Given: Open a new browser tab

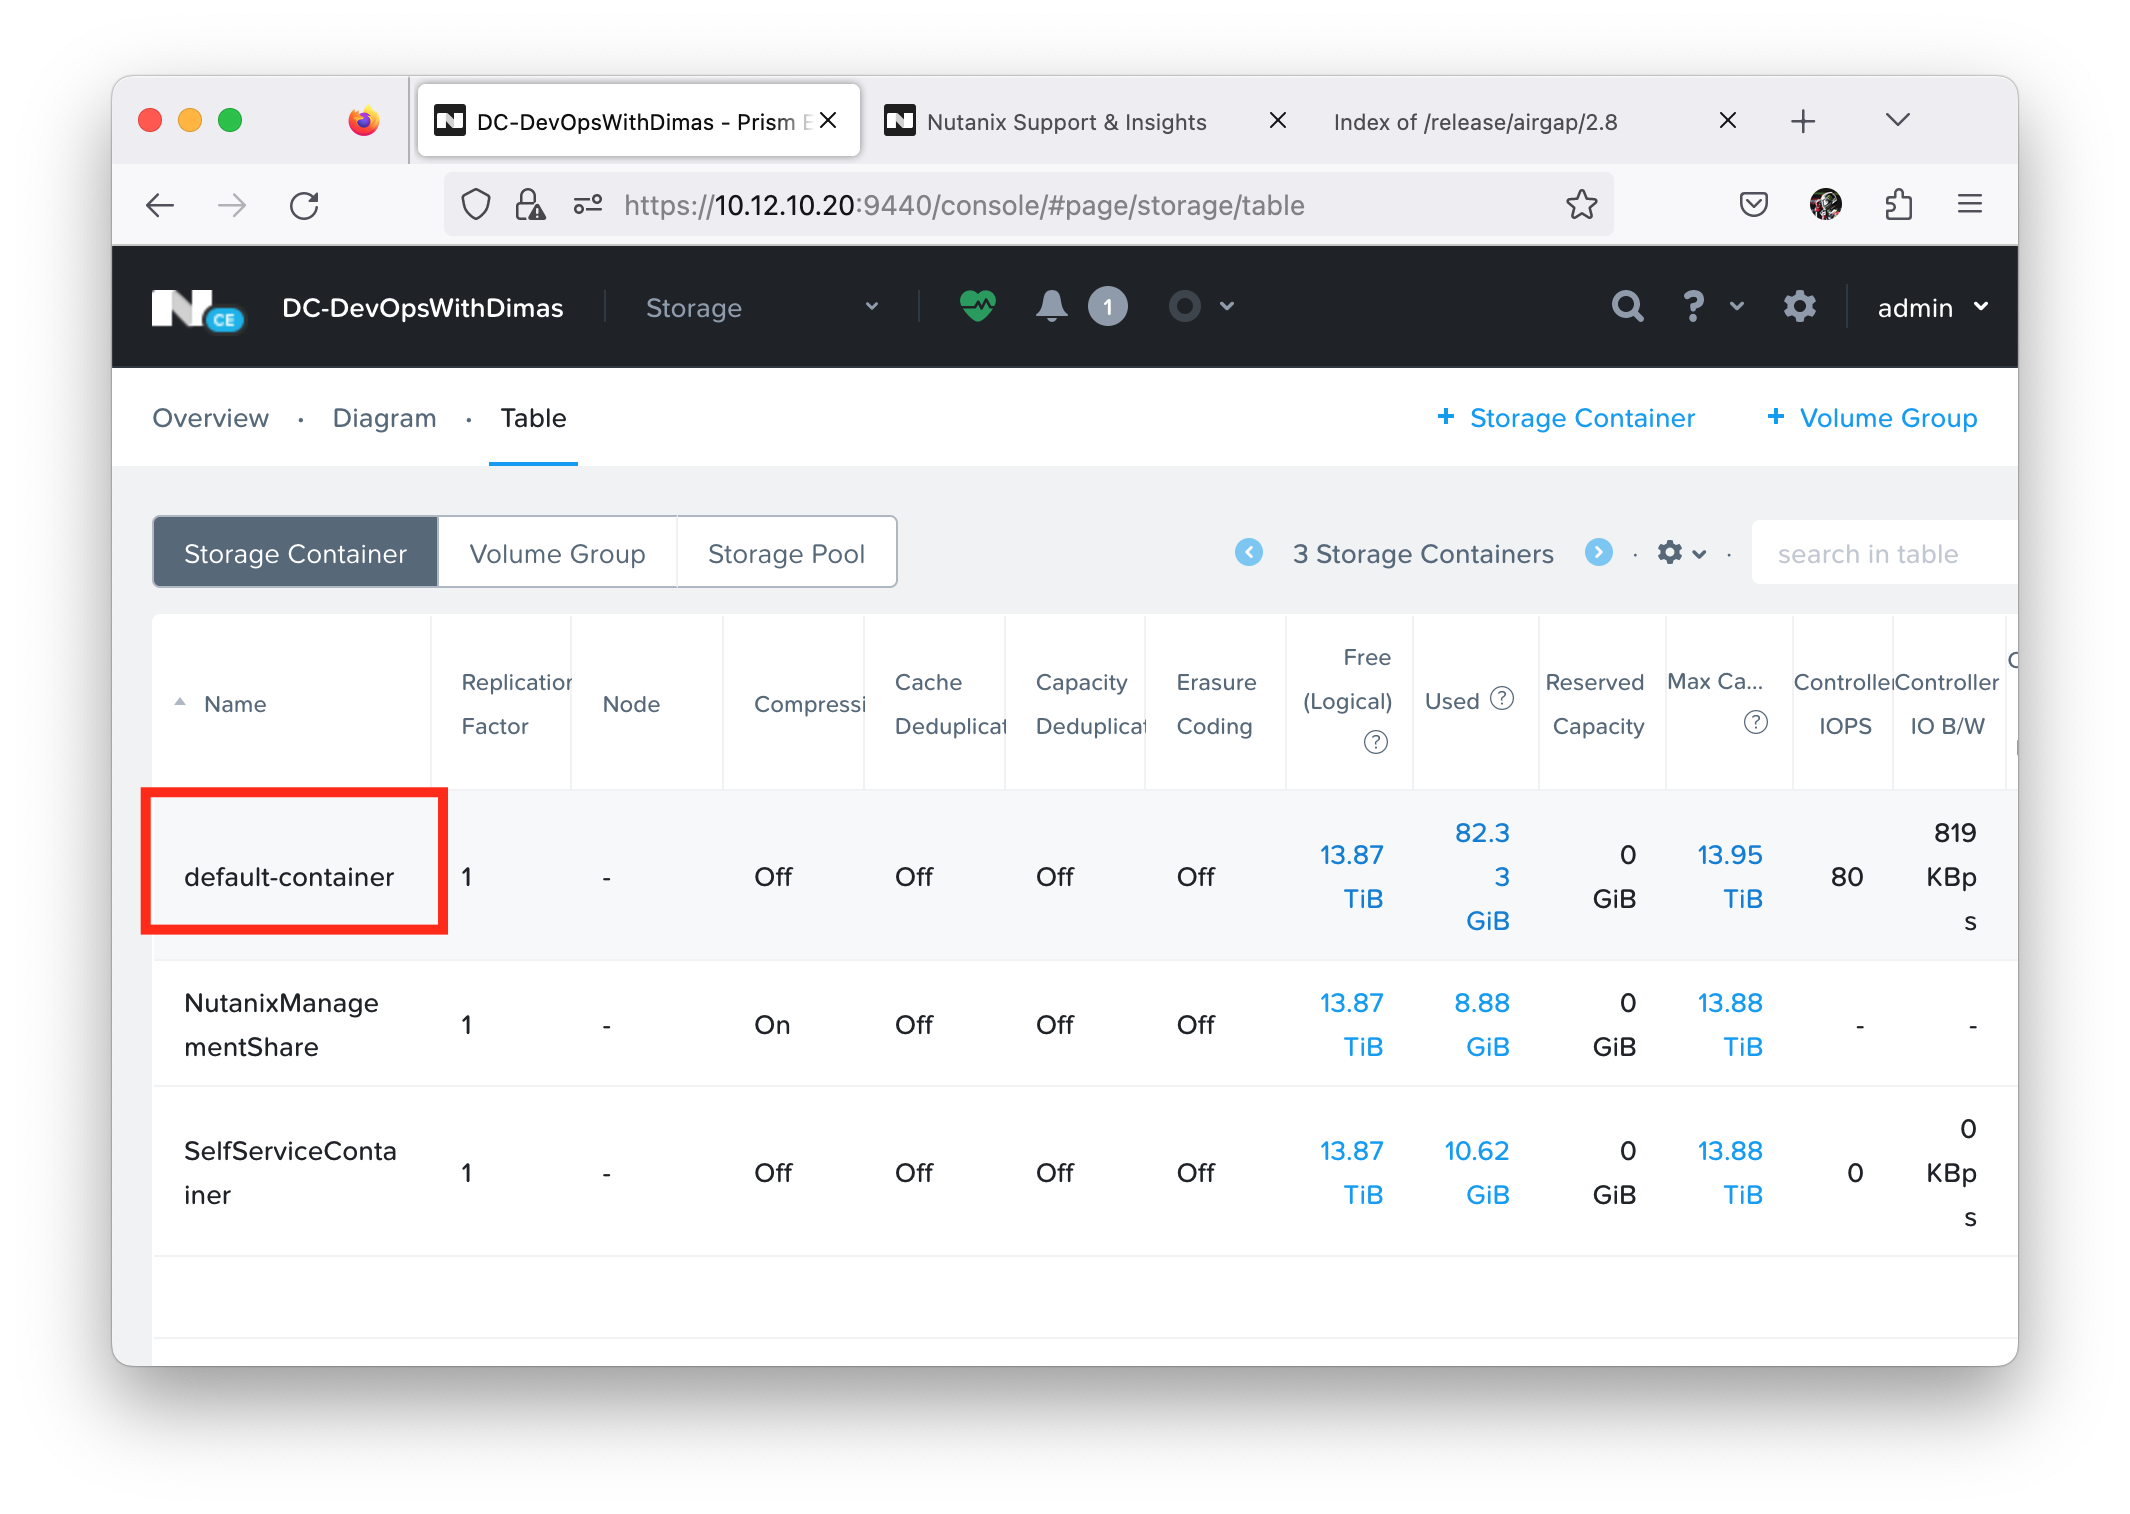Looking at the screenshot, I should (1802, 121).
